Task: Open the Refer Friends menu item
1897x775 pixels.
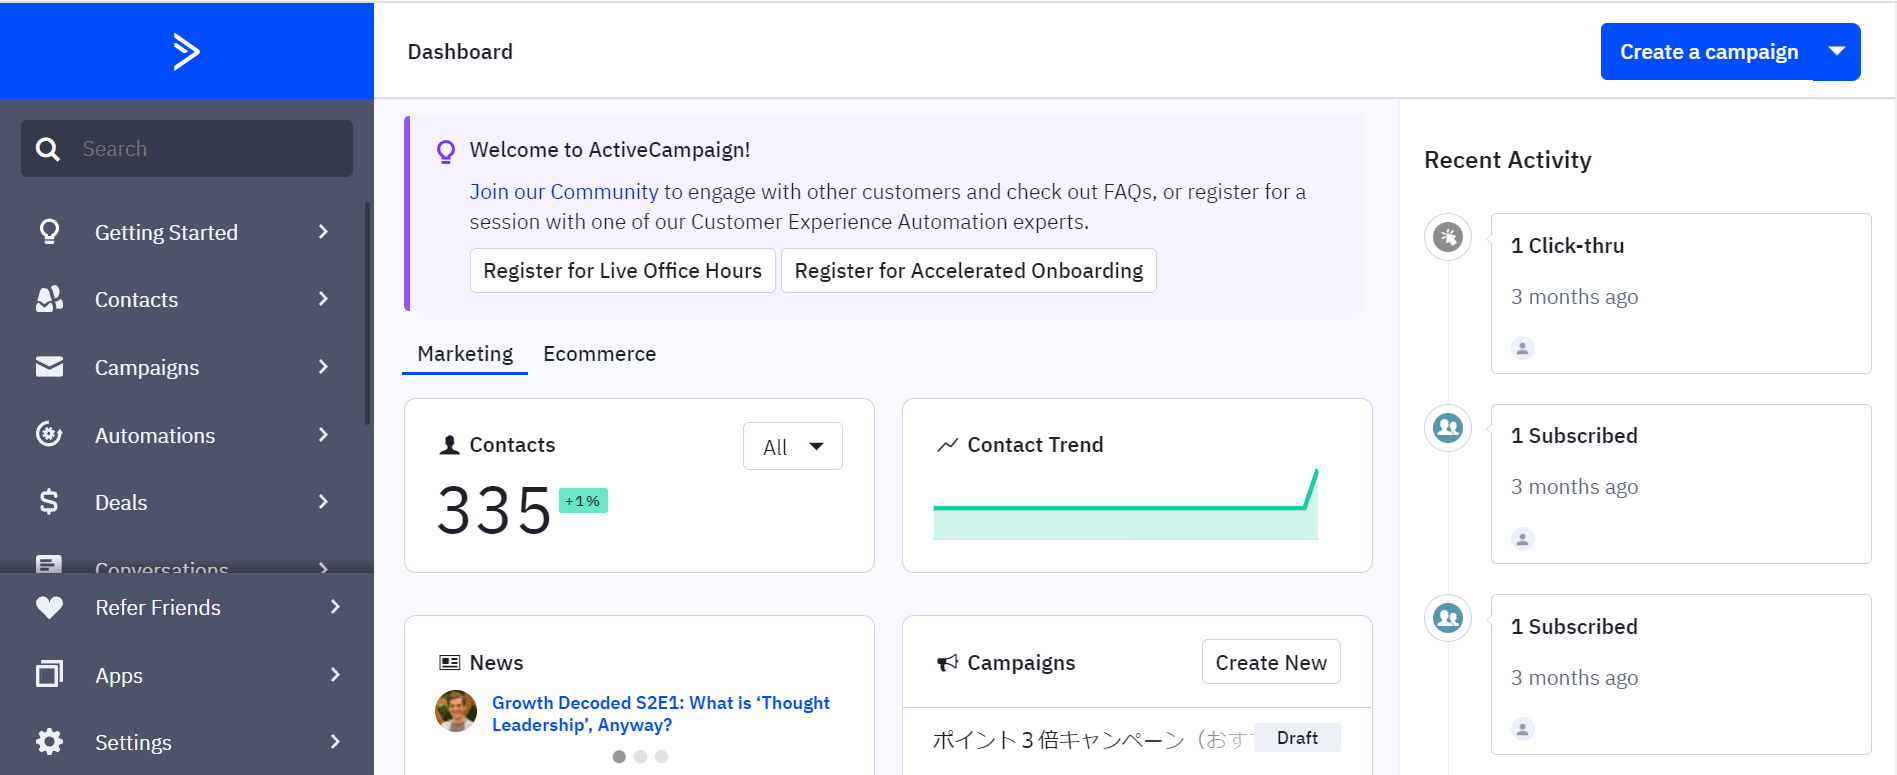Action: pyautogui.click(x=187, y=607)
